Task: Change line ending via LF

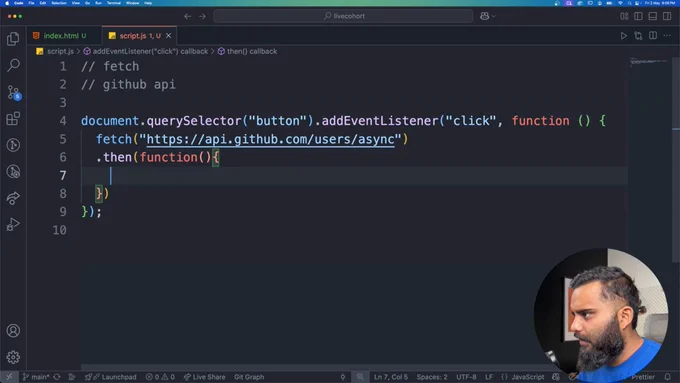Action: (x=489, y=377)
